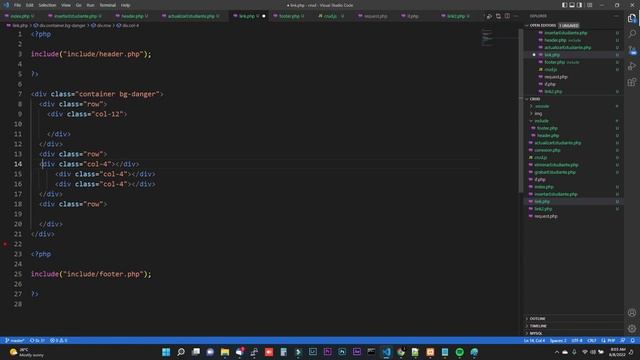The height and width of the screenshot is (360, 640).
Task: Toggle secondary side bar layout icon
Action: (580, 5)
